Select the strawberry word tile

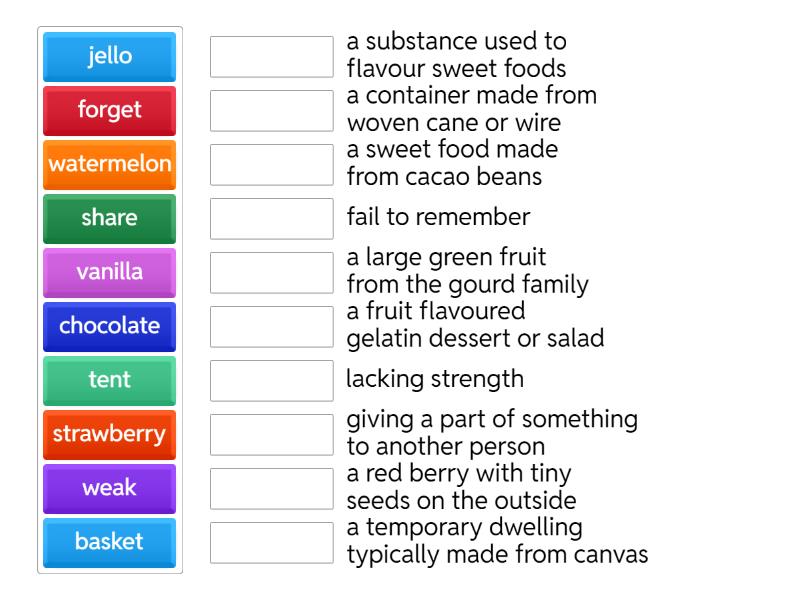108,434
